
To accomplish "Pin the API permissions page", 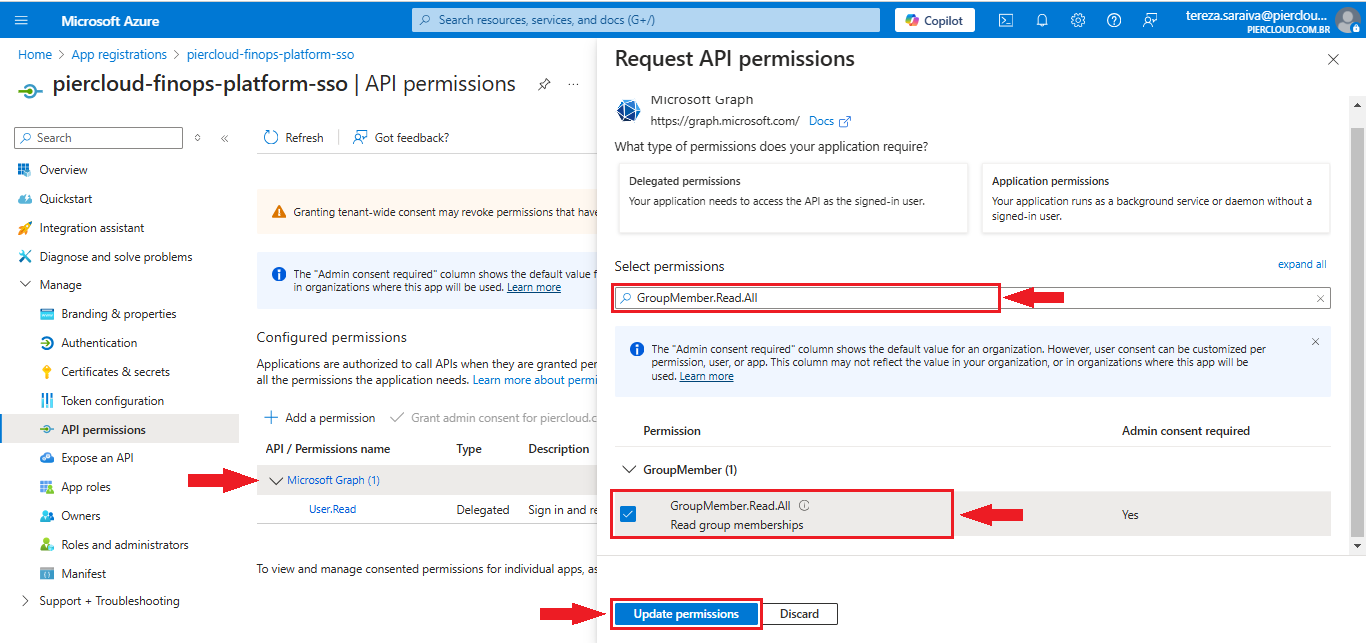I will [x=544, y=85].
